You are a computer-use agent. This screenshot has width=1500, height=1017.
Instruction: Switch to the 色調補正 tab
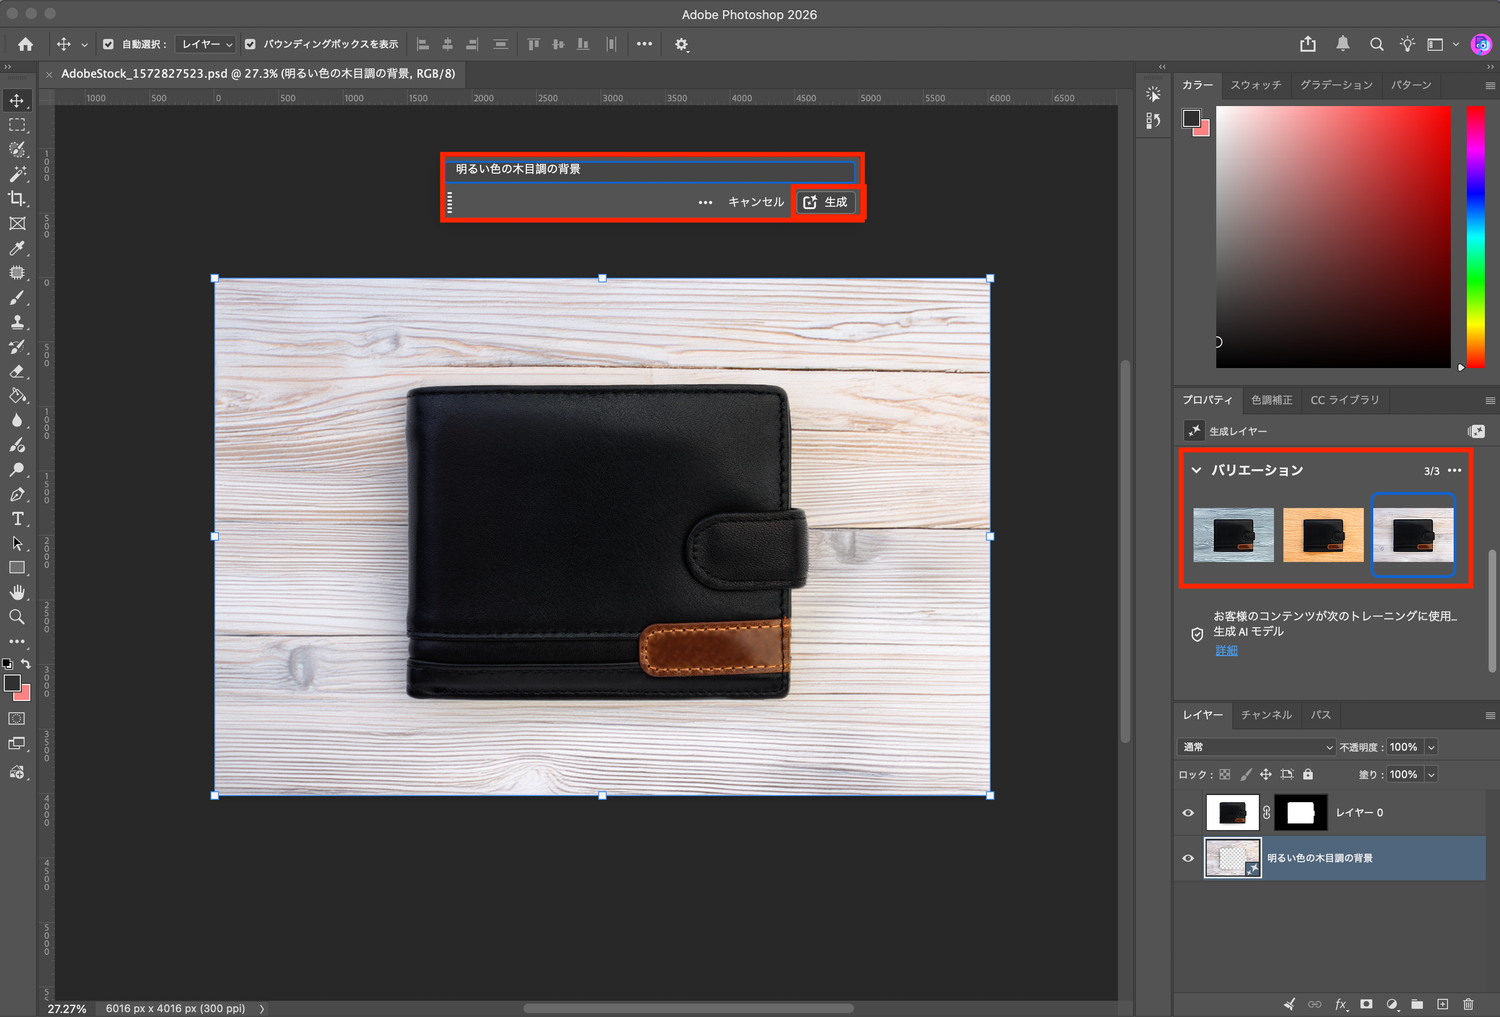[1272, 400]
